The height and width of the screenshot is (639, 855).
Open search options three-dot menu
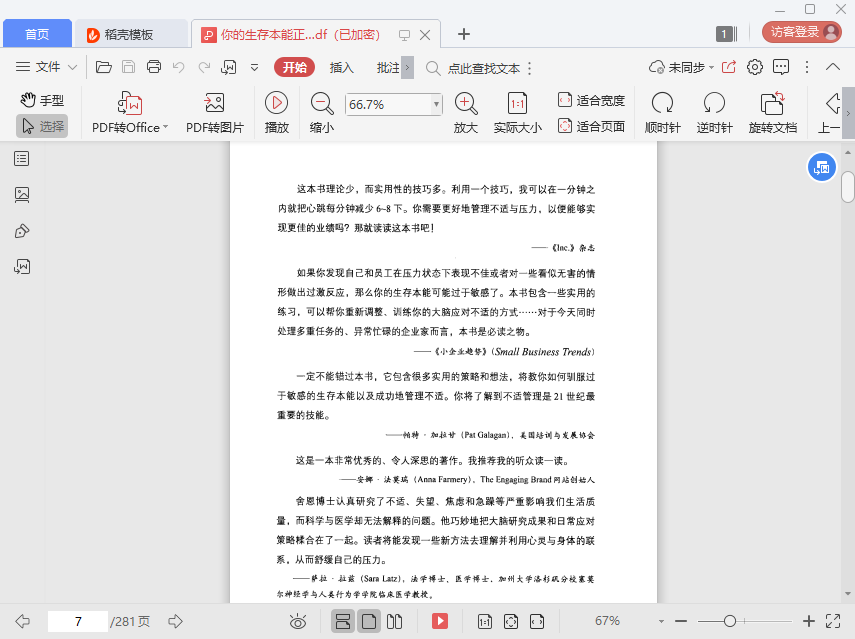click(x=529, y=68)
